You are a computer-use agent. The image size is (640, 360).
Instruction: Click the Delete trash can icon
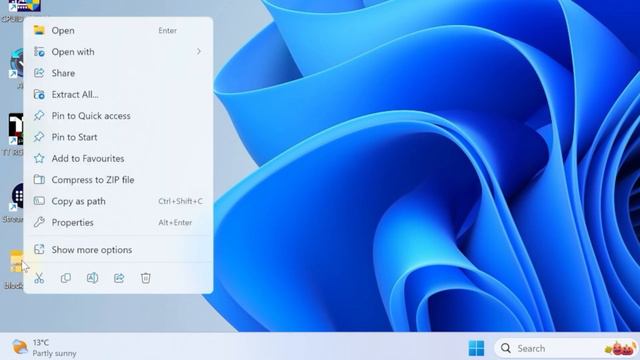tap(146, 278)
